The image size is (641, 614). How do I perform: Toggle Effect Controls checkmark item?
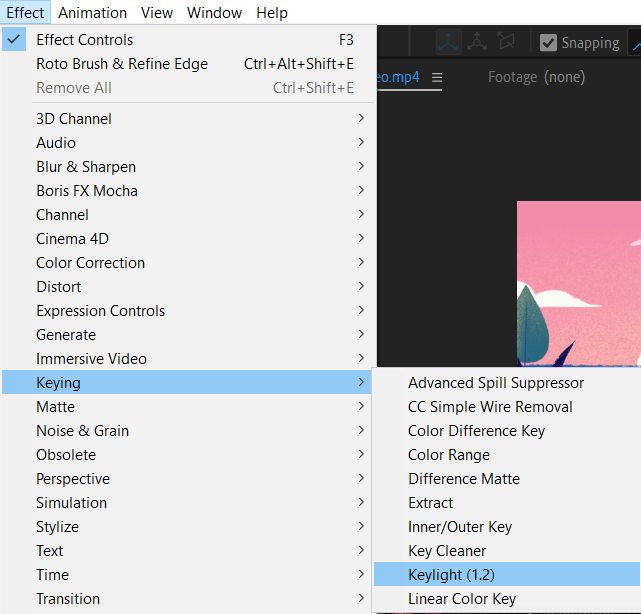click(x=85, y=40)
